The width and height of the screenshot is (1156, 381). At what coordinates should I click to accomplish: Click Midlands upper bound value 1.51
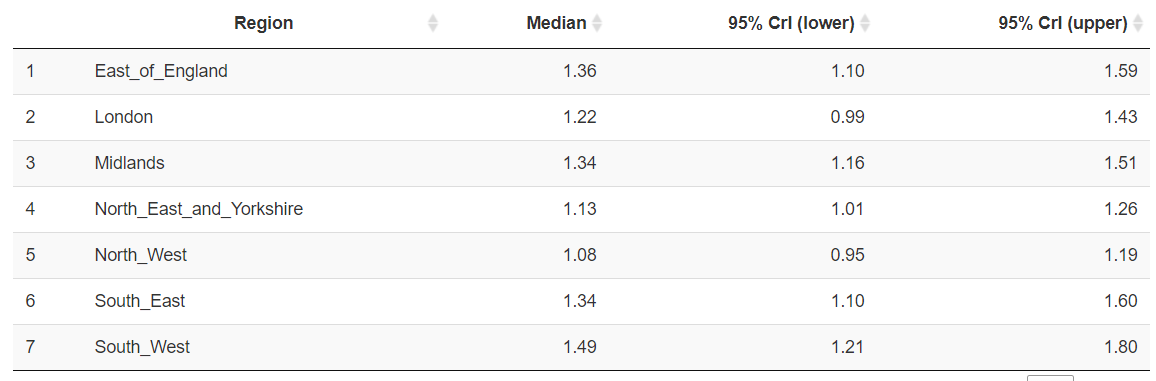1121,163
